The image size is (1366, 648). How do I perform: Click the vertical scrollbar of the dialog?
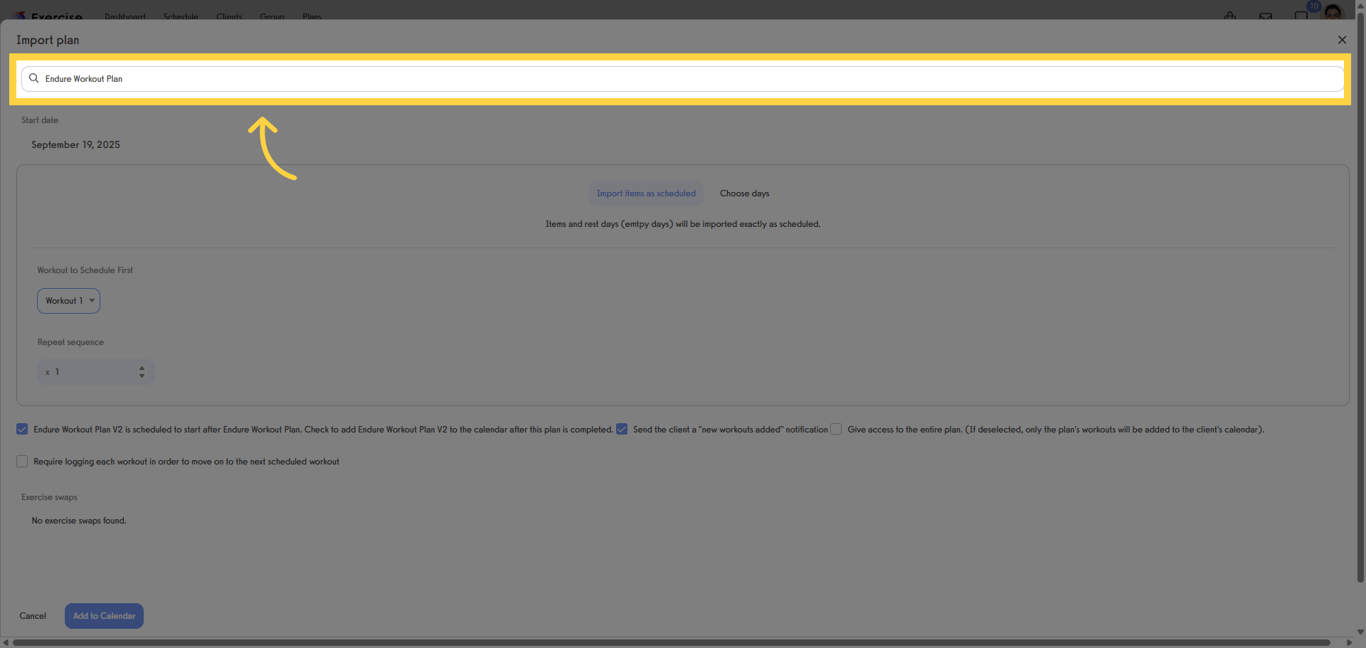1360,300
